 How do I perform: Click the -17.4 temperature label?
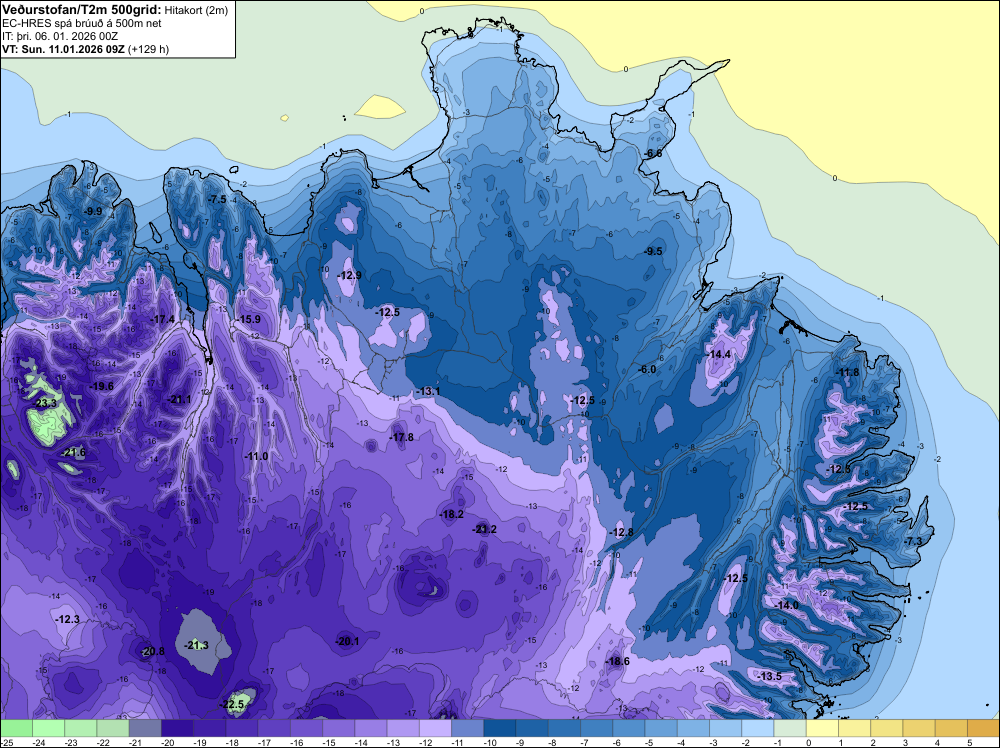pos(162,319)
